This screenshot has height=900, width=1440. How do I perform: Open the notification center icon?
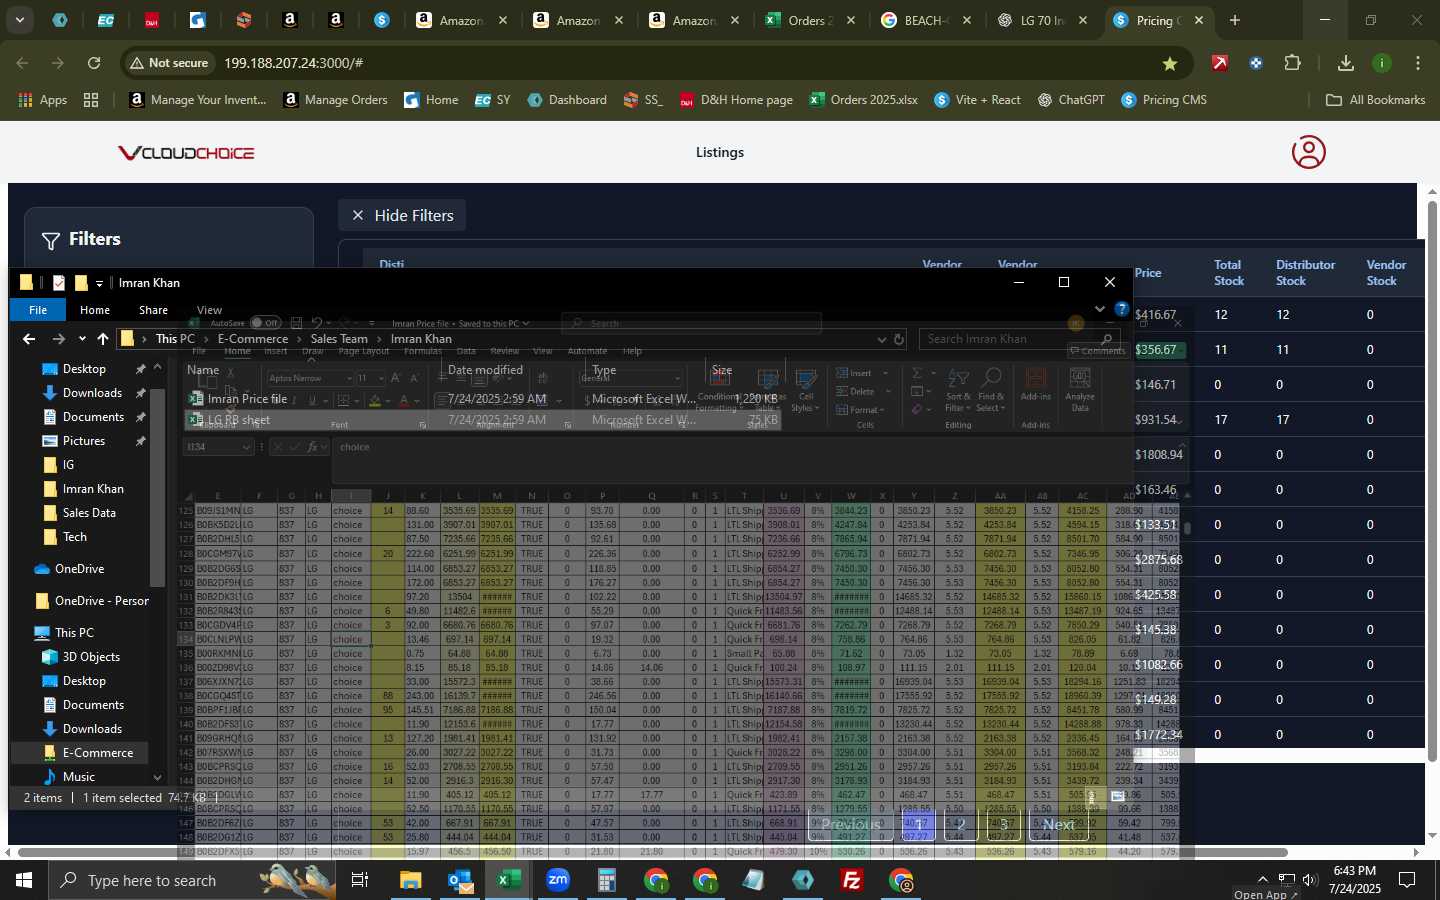(x=1407, y=880)
